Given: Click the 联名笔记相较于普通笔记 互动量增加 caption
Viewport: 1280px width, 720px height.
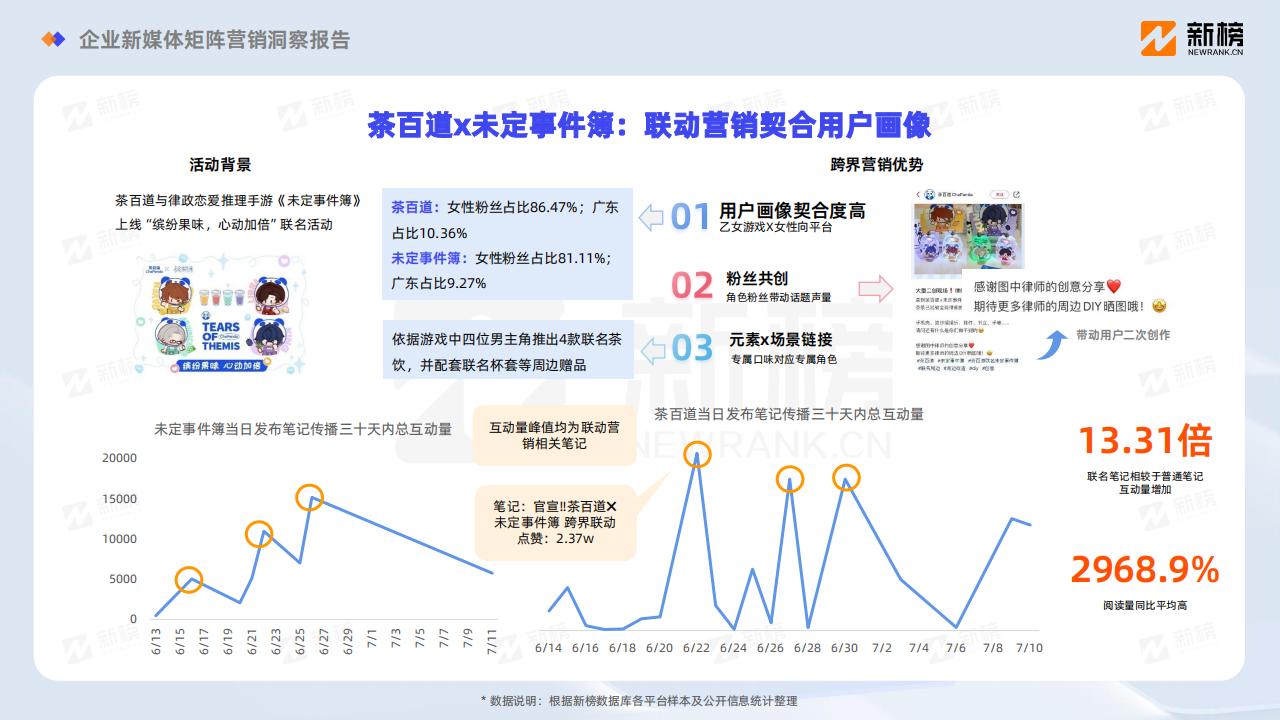Looking at the screenshot, I should tap(1145, 483).
